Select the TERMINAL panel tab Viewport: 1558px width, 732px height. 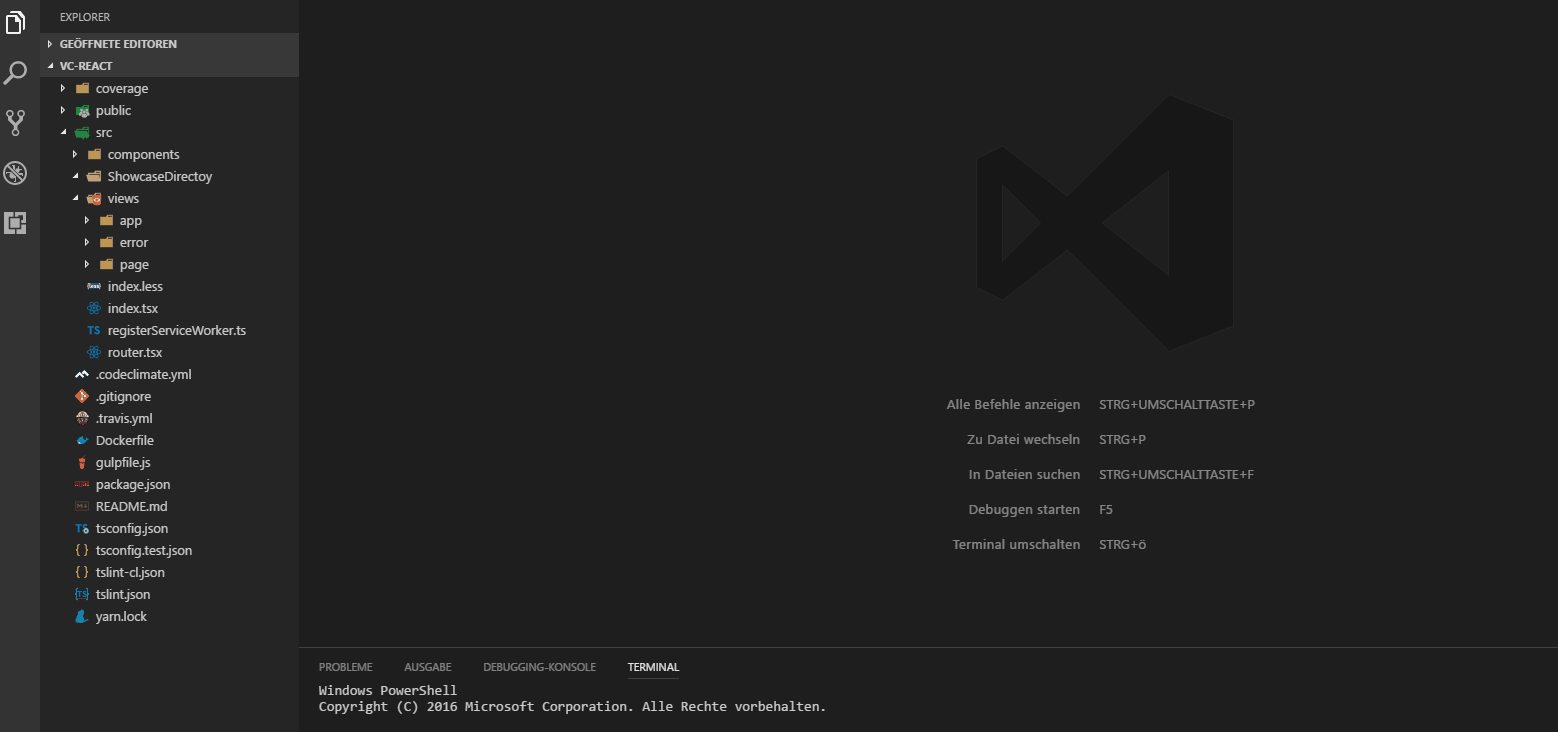pos(653,667)
